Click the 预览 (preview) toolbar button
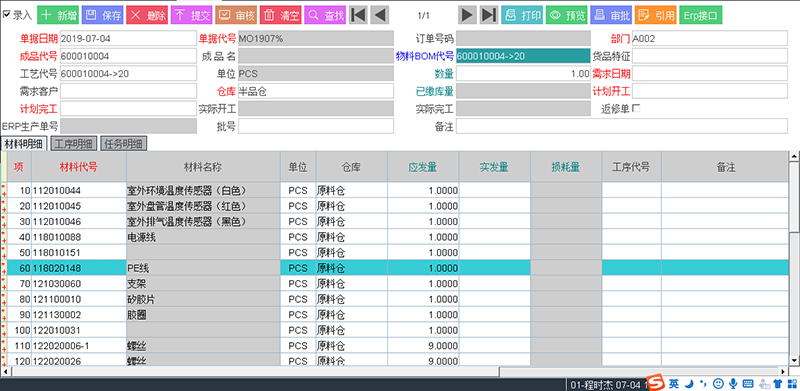The image size is (800, 391). [x=566, y=15]
